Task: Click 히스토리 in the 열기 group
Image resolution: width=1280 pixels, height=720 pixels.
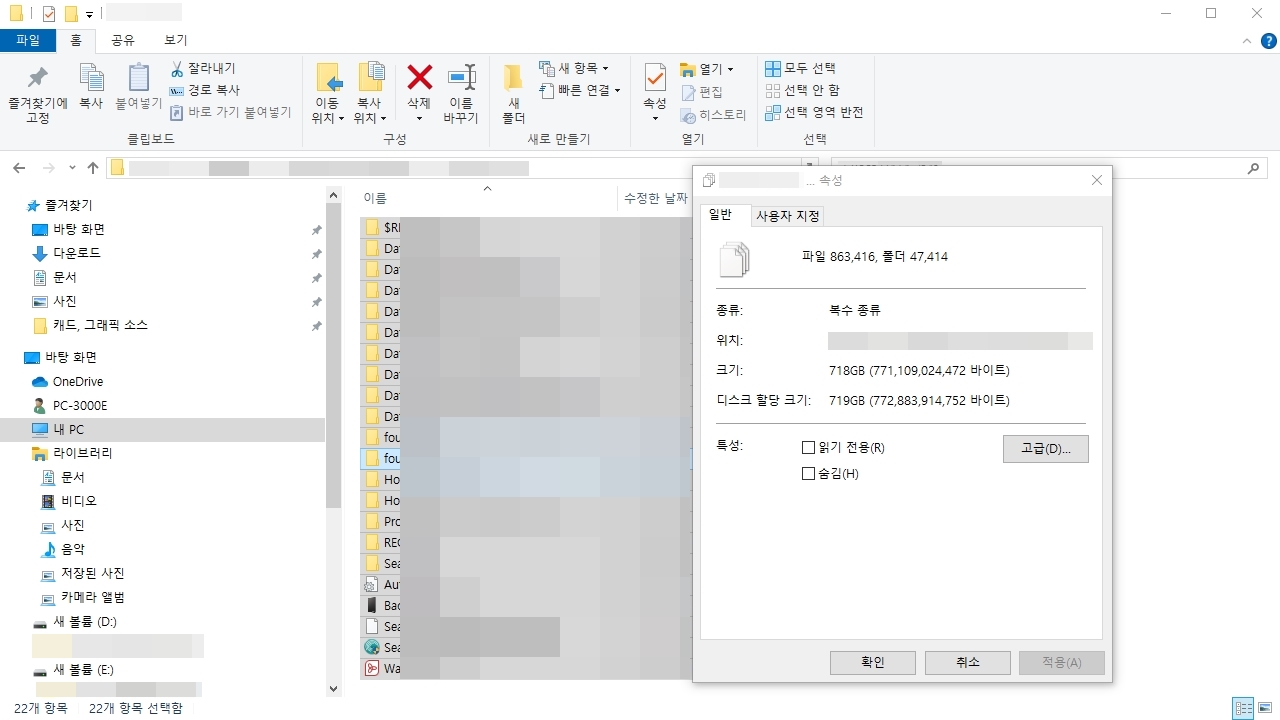Action: pyautogui.click(x=714, y=115)
